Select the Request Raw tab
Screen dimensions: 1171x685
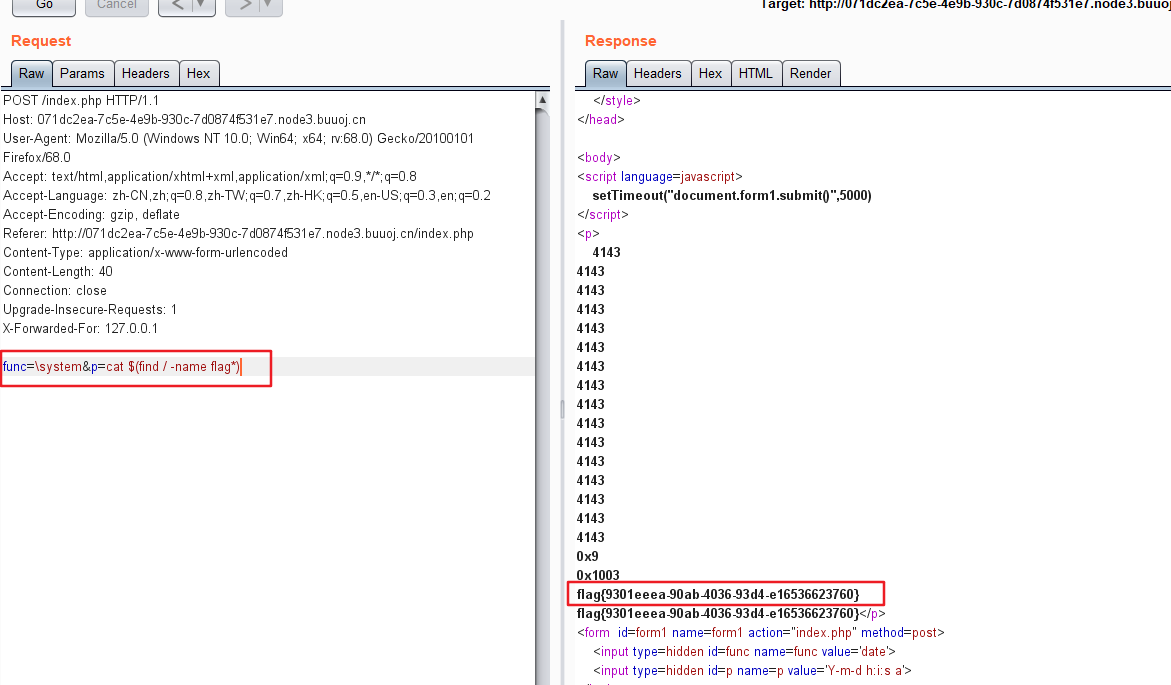click(31, 73)
